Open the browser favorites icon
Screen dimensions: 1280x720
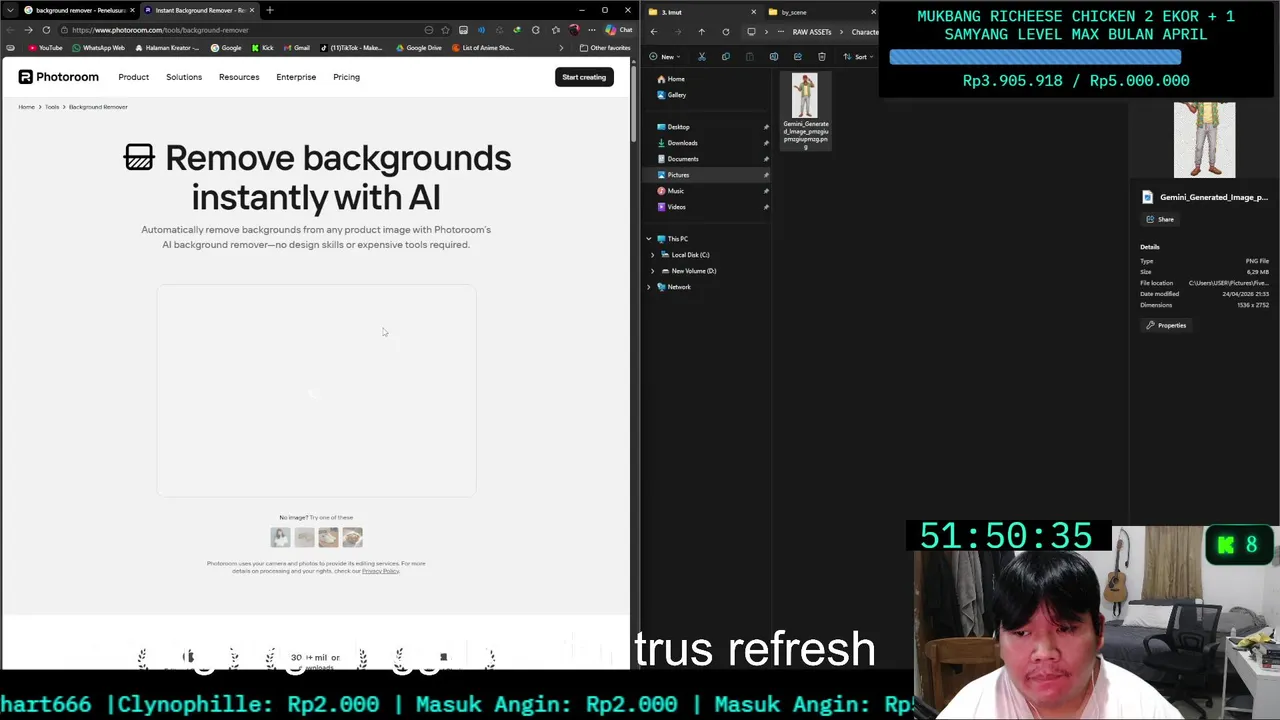click(555, 30)
